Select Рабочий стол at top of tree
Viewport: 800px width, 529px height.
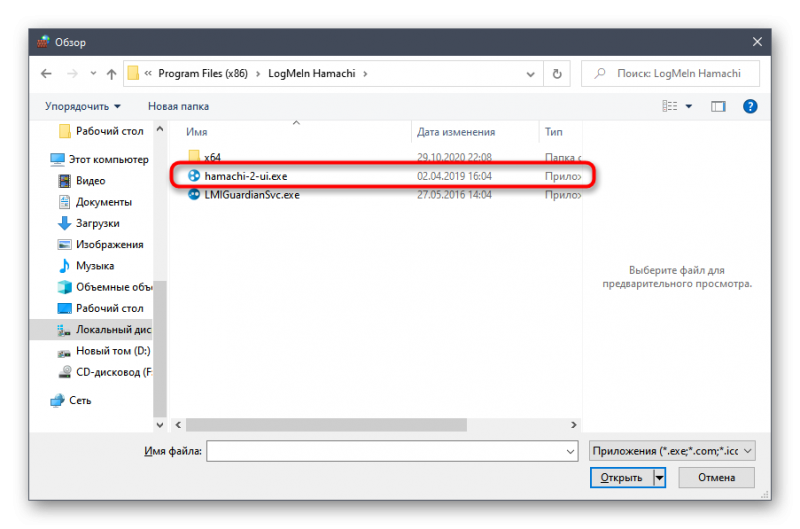101,131
